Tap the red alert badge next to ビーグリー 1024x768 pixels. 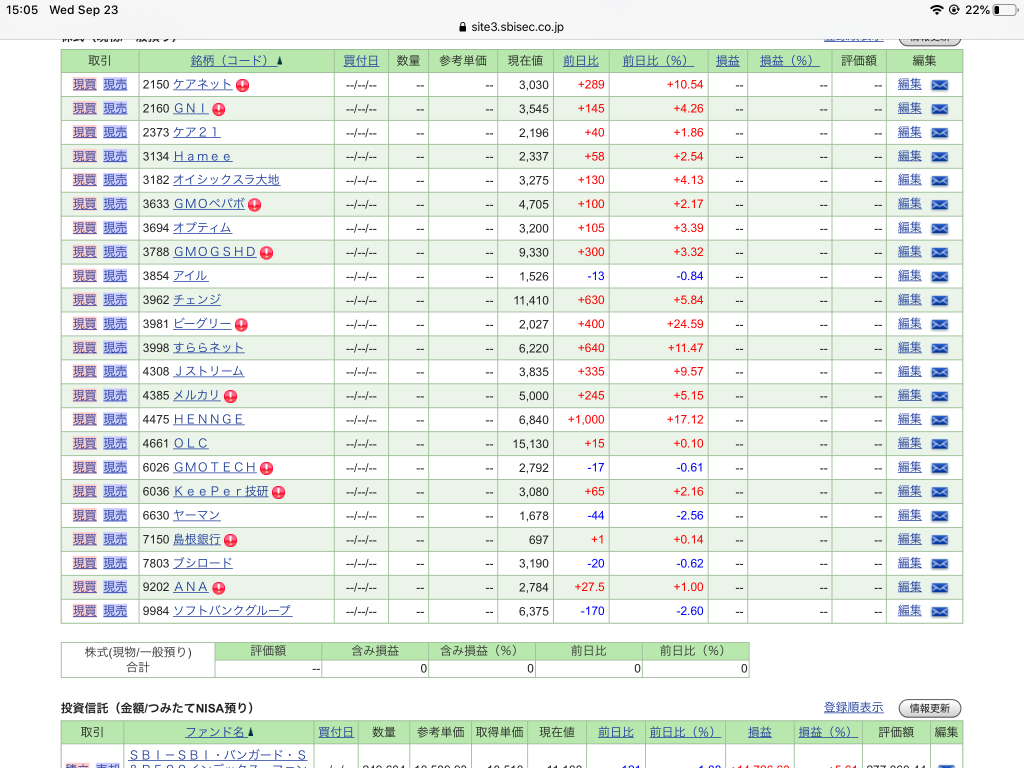[241, 325]
